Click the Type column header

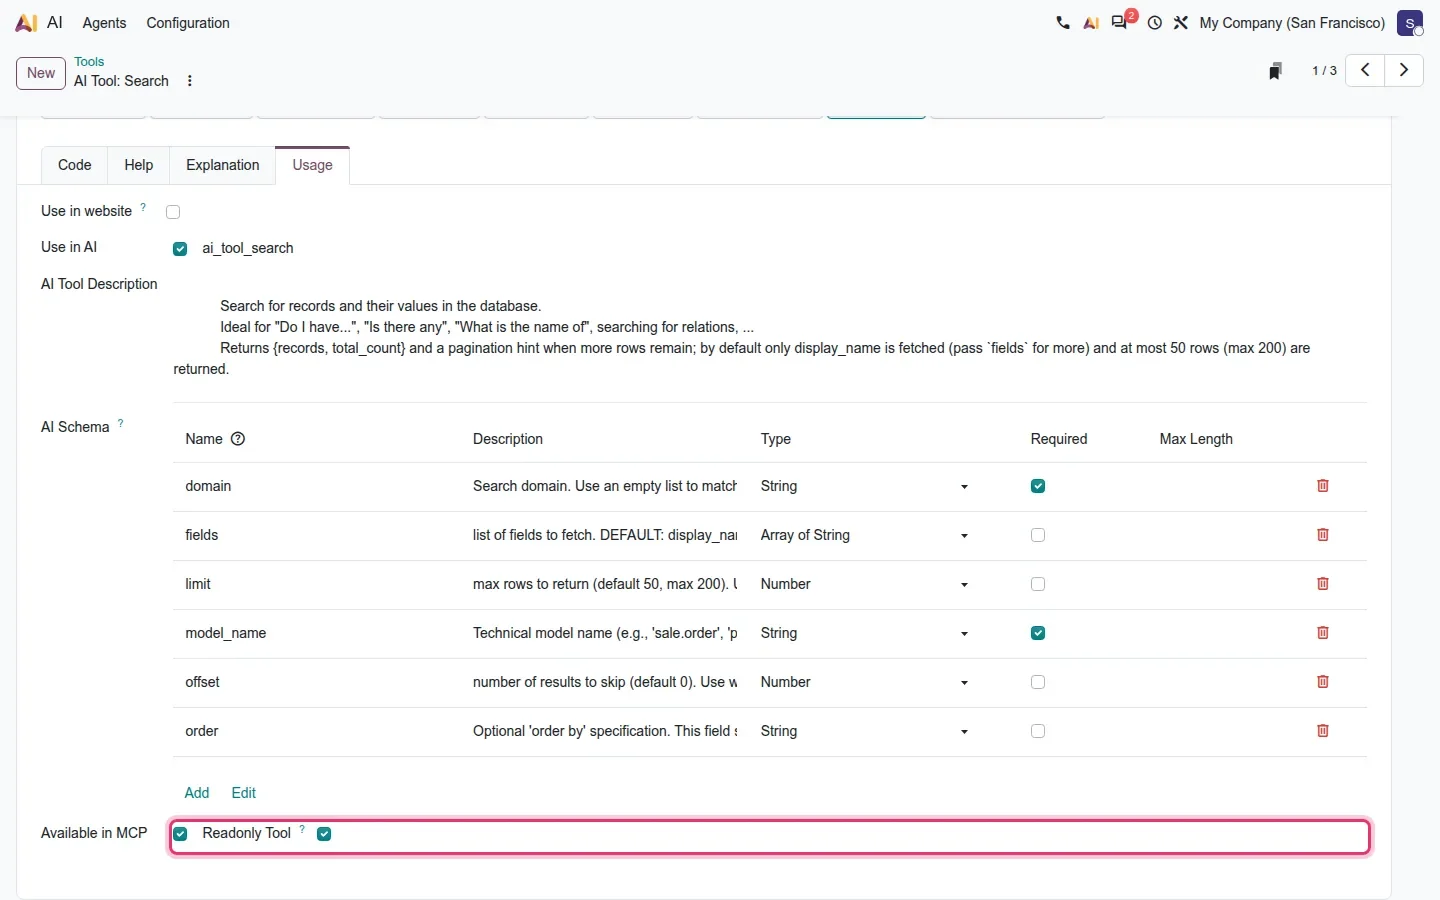(776, 439)
